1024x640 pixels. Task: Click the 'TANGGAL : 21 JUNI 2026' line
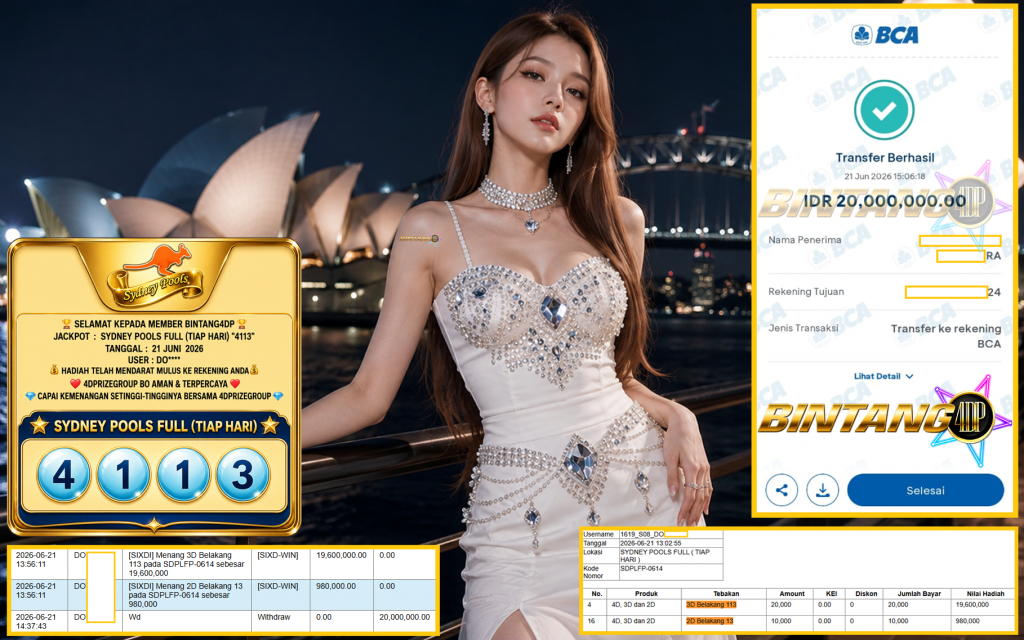154,348
